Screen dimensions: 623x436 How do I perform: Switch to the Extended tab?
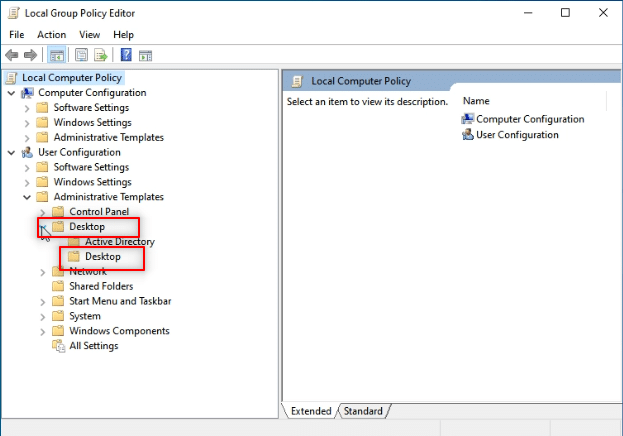pyautogui.click(x=311, y=411)
